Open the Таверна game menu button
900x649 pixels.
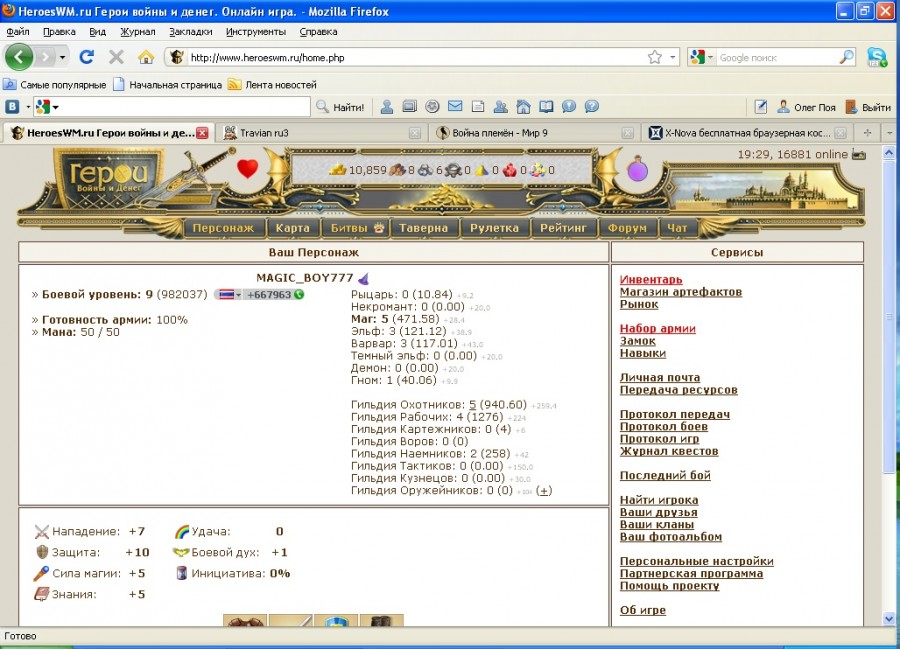point(423,228)
